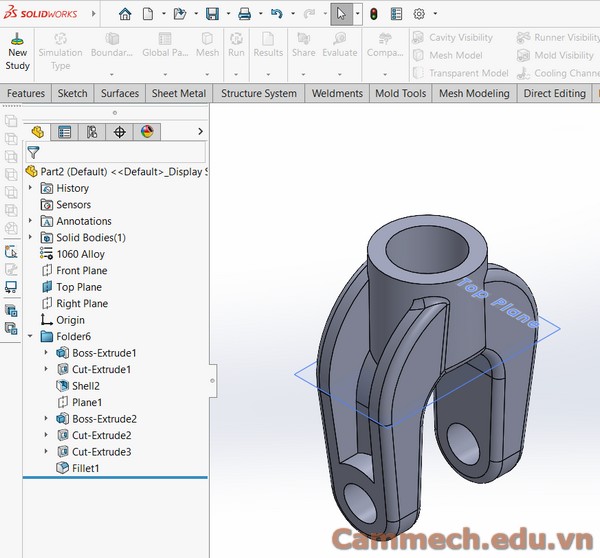Screen dimensions: 600x558
Task: Expand the Cut-Extrude2 feature
Action: coord(46,434)
